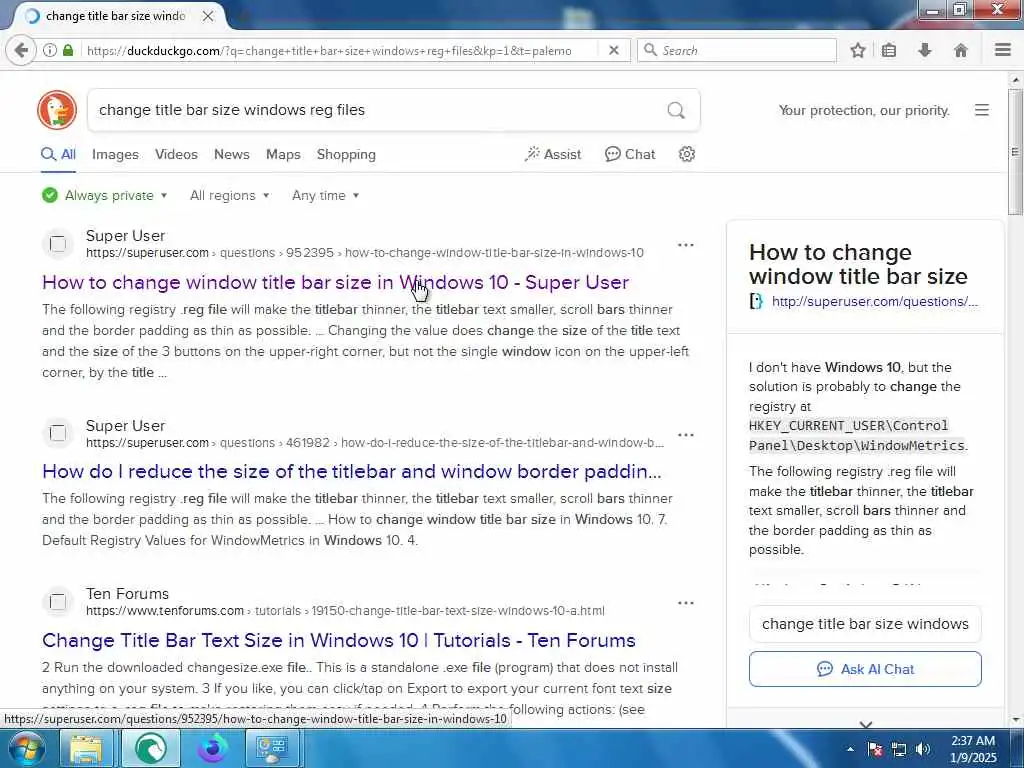The width and height of the screenshot is (1024, 768).
Task: Click the taskbar clock showing 2:37 AM
Action: [972, 749]
